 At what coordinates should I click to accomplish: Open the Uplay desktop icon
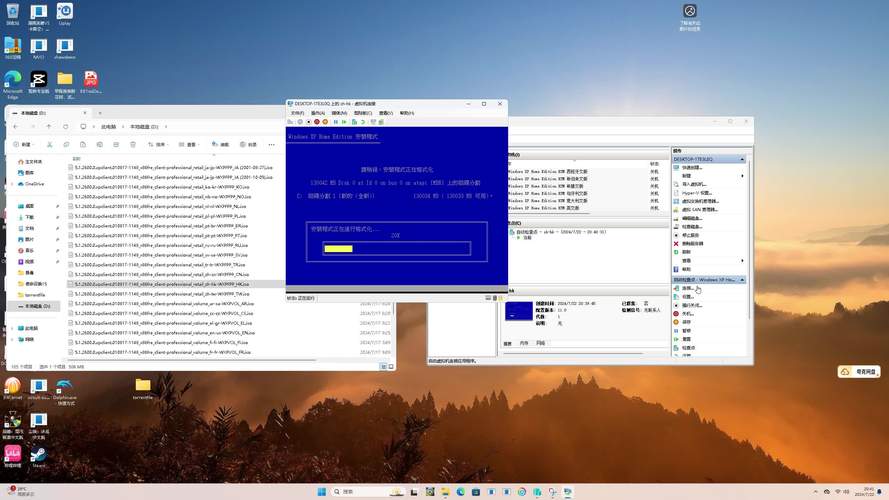[65, 14]
